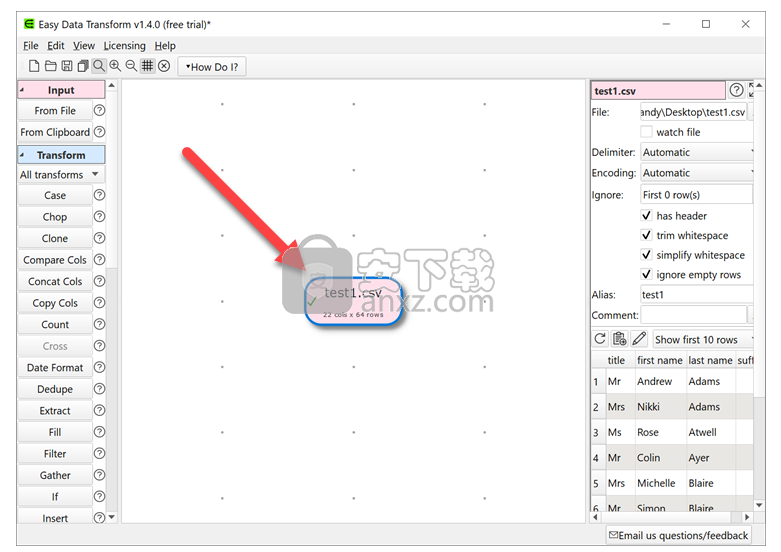The image size is (781, 552).
Task: Open the View menu
Action: click(x=84, y=46)
